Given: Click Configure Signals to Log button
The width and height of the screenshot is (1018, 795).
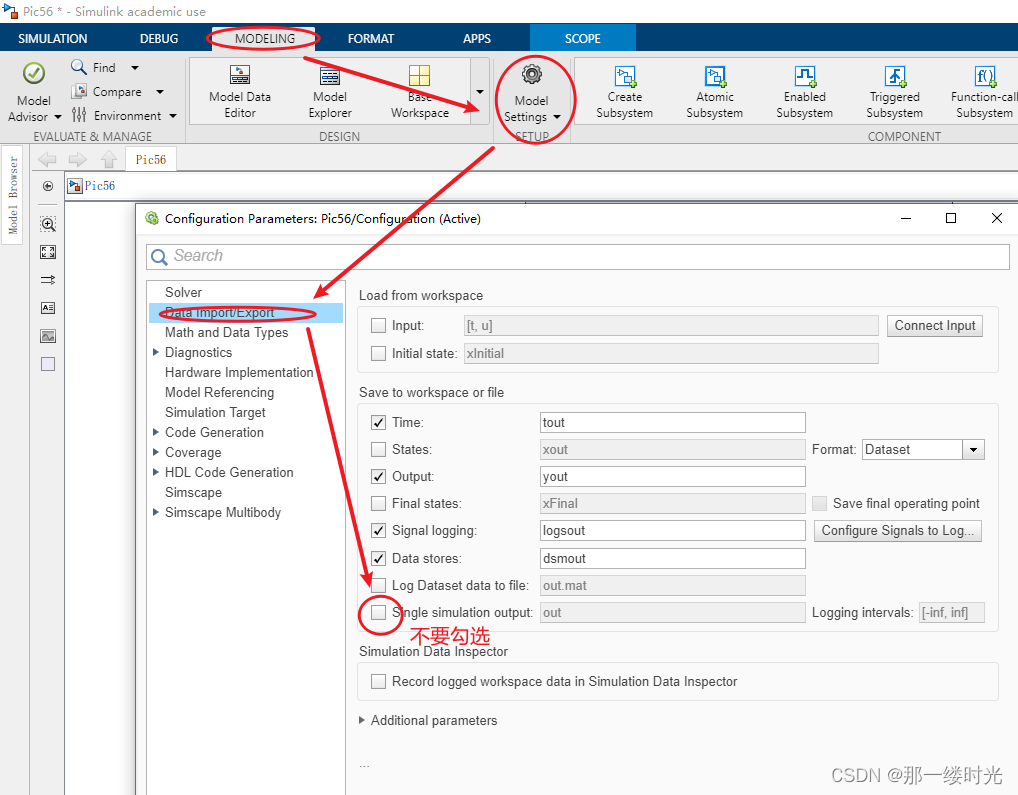Looking at the screenshot, I should click(898, 531).
